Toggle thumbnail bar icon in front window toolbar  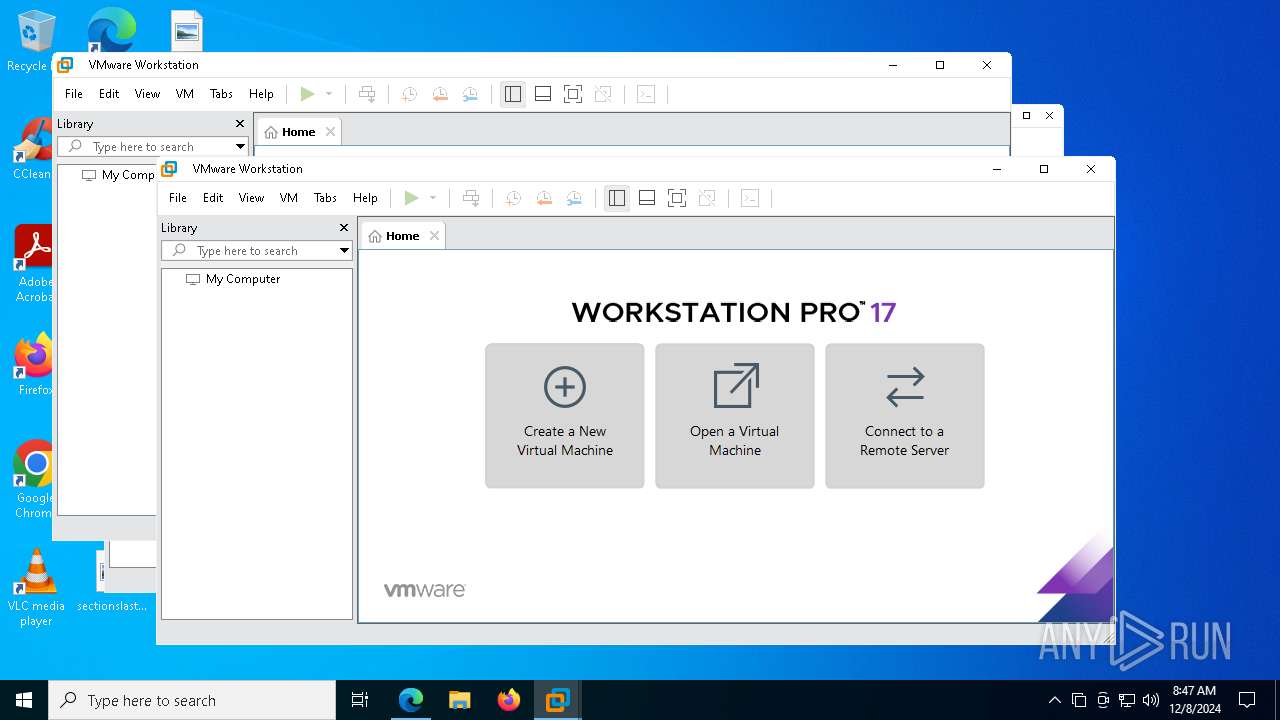tap(647, 198)
